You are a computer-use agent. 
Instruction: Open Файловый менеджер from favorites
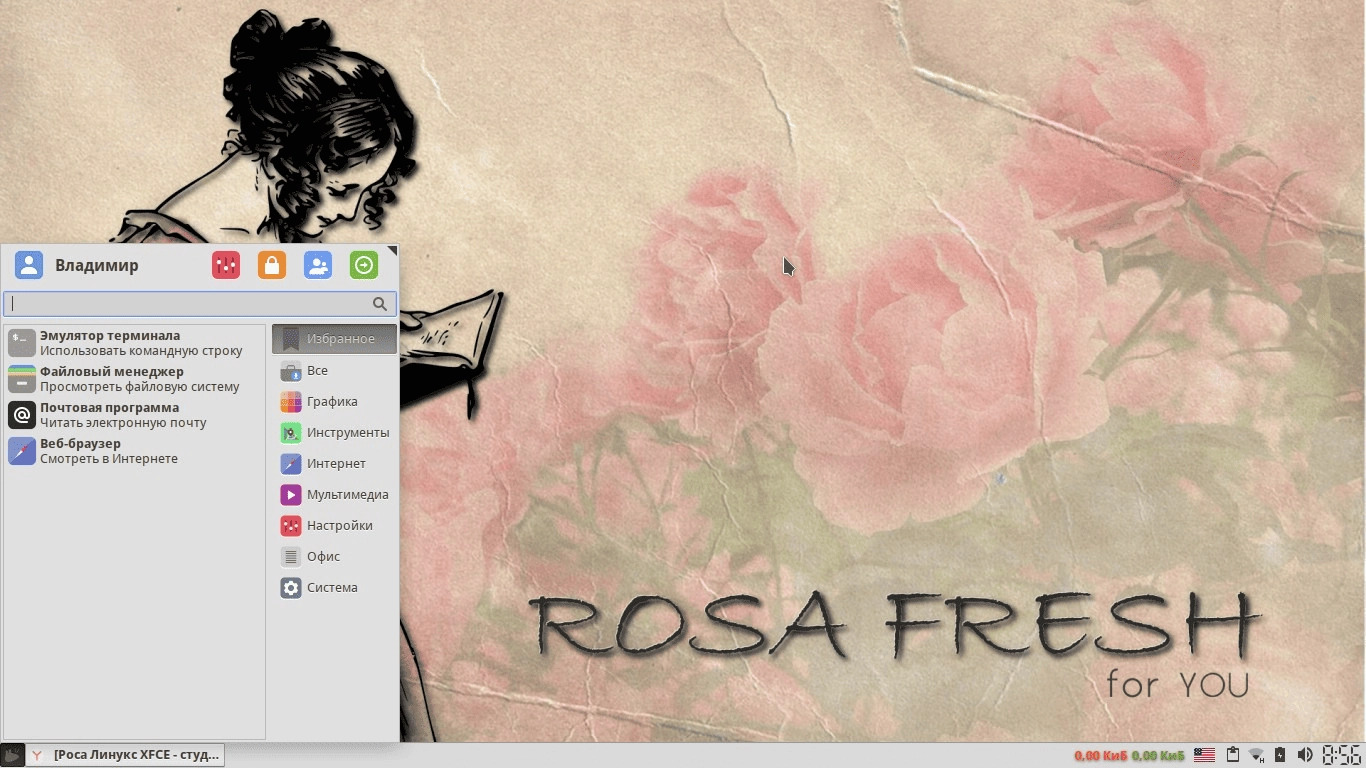135,379
